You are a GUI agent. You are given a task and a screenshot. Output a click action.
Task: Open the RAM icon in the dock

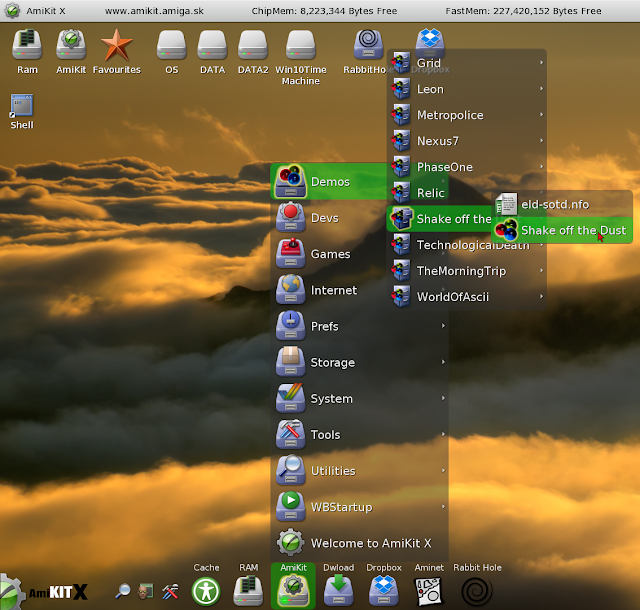tap(248, 590)
